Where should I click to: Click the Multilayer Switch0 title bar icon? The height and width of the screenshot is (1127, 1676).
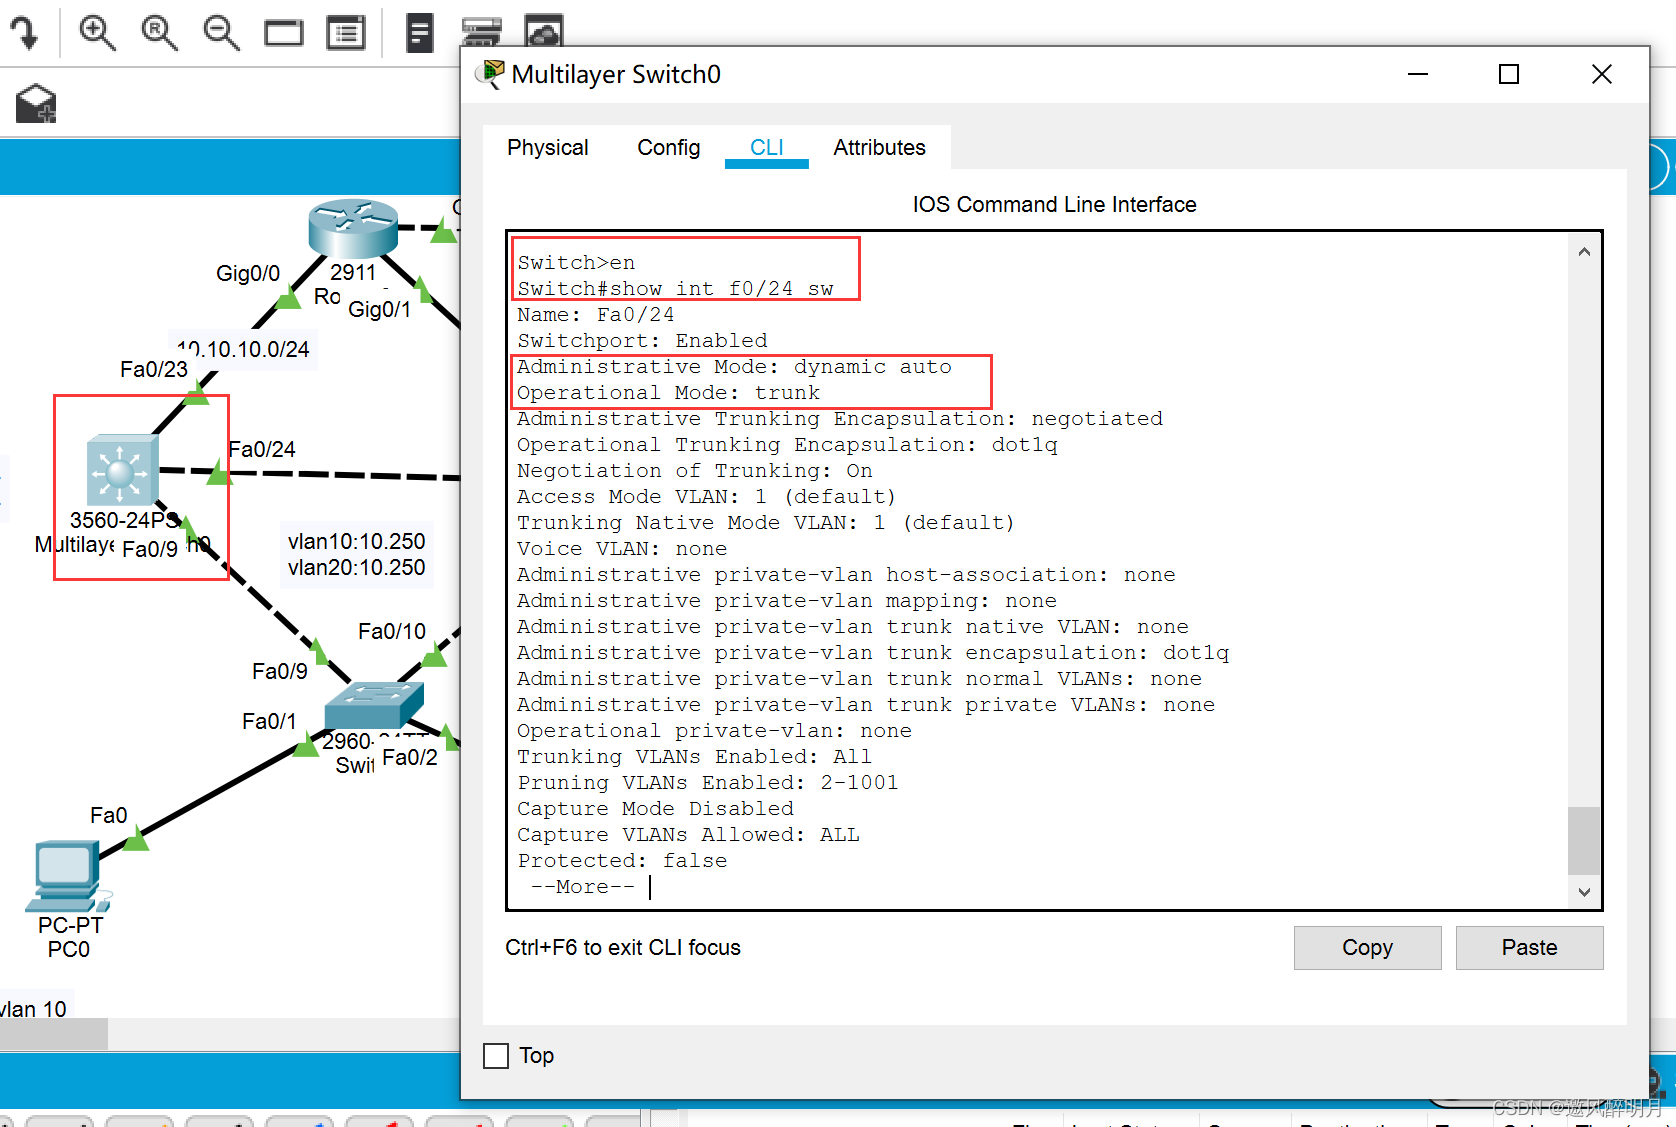(490, 75)
